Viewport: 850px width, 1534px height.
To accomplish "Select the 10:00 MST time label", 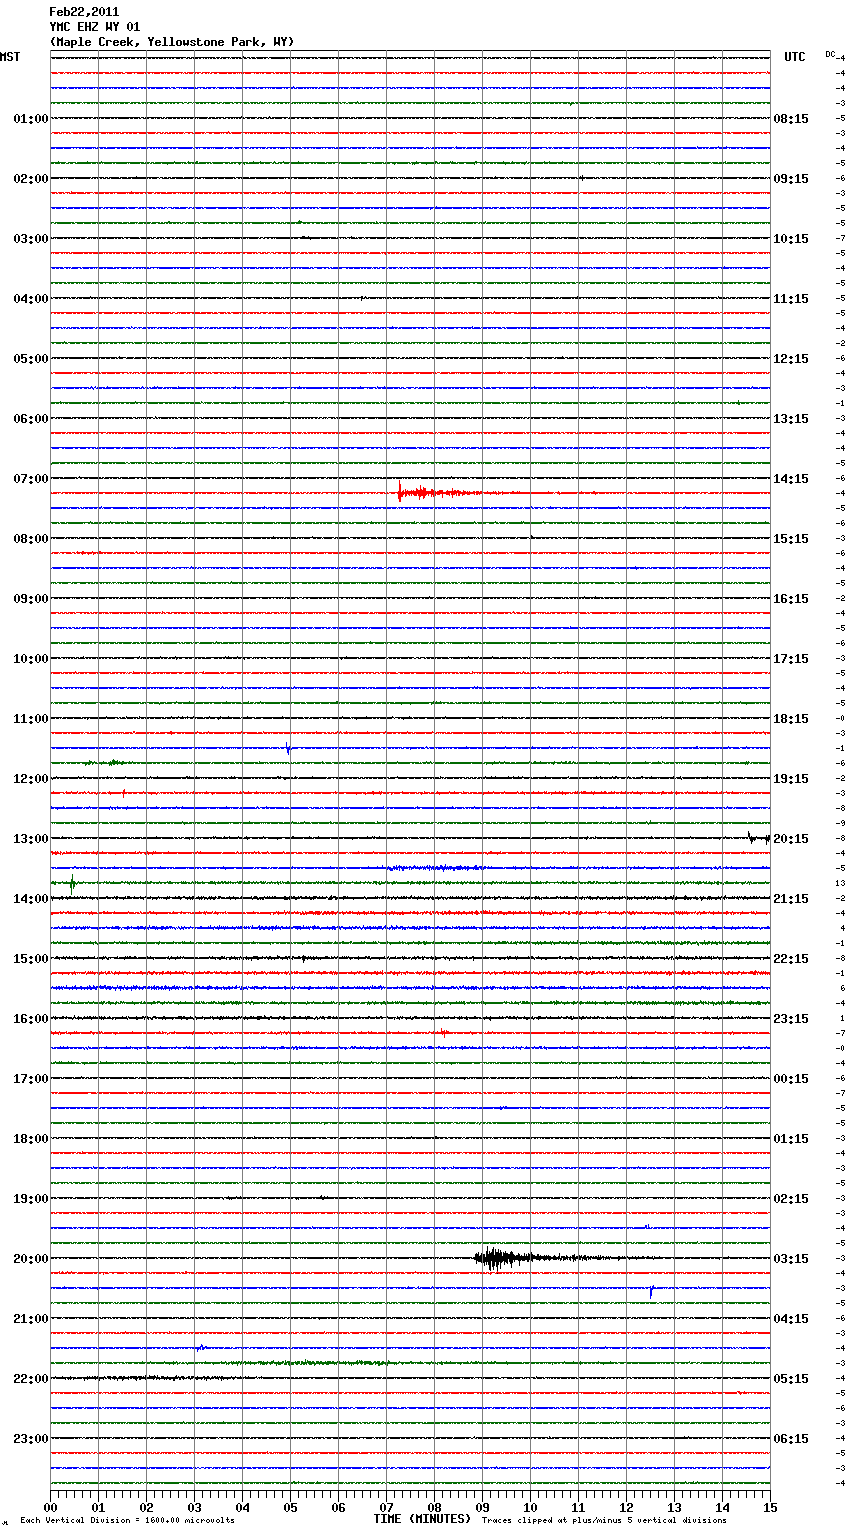I will coord(31,659).
